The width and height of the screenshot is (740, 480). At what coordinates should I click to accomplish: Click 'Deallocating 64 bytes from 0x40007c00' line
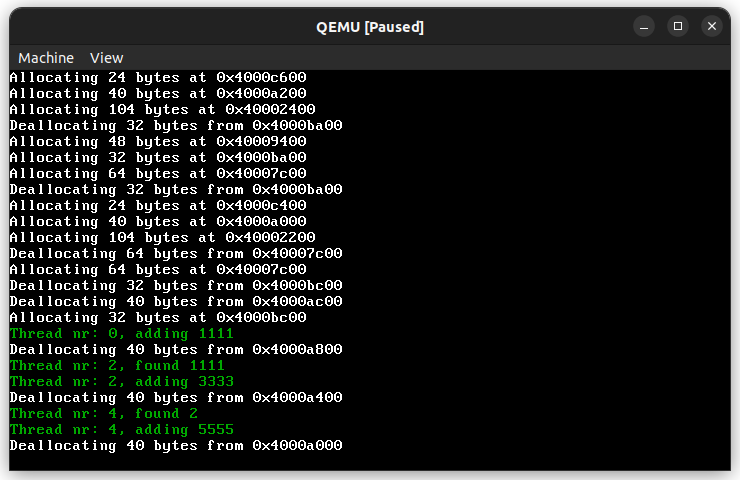coord(176,254)
